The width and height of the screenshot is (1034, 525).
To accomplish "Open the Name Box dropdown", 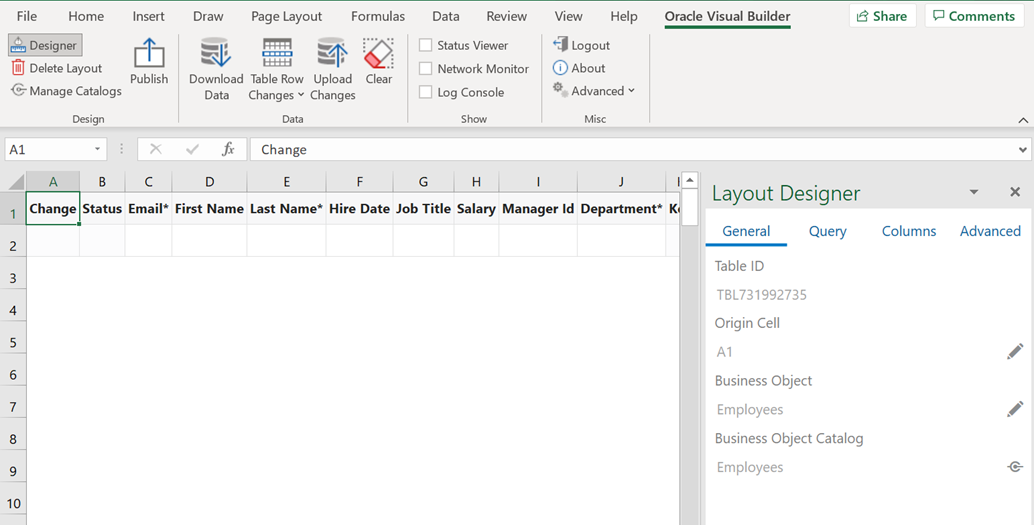I will click(97, 149).
